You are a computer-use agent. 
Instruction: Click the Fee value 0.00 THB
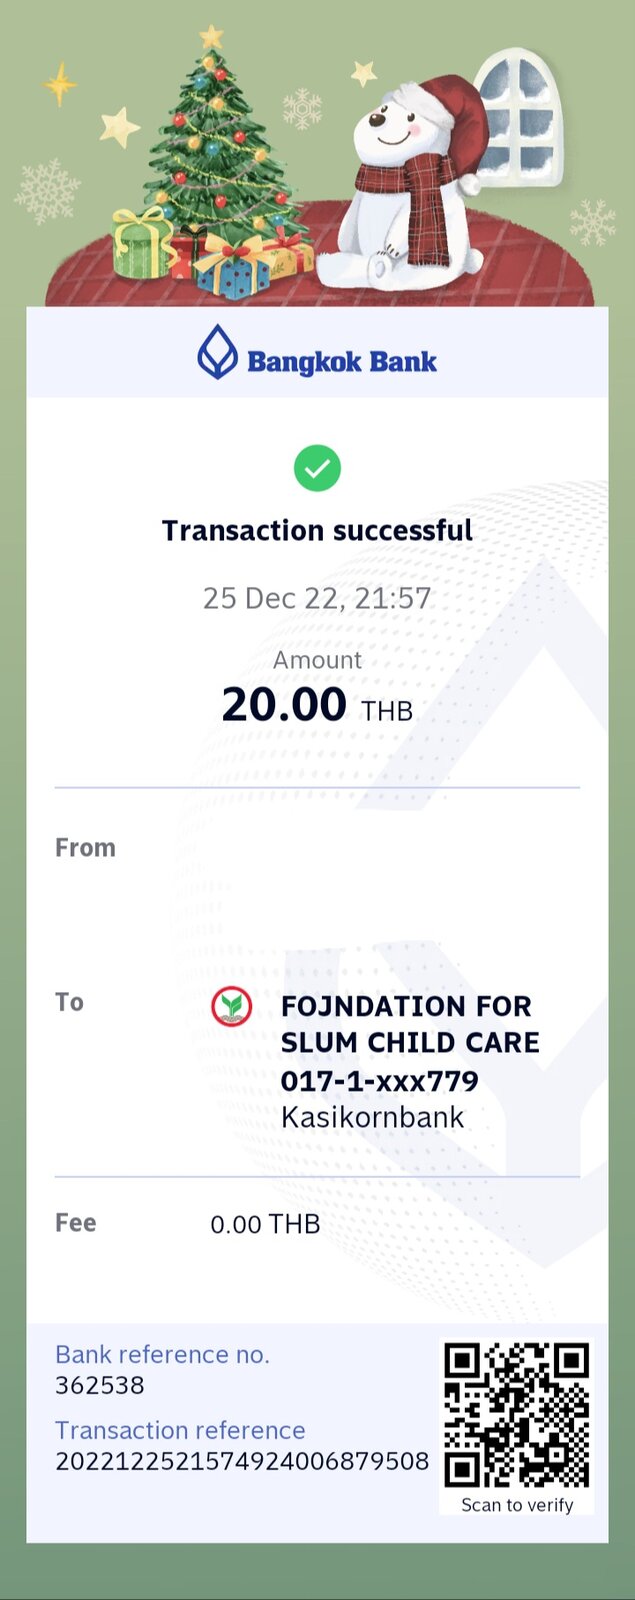point(265,1224)
